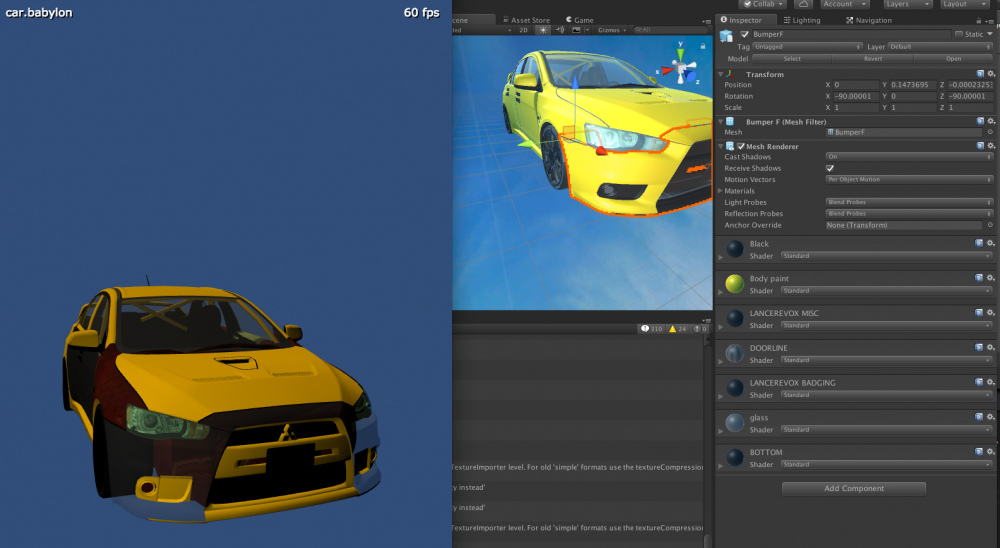Open the Tag dropdown showing Untagged
The height and width of the screenshot is (548, 1000).
coord(809,47)
